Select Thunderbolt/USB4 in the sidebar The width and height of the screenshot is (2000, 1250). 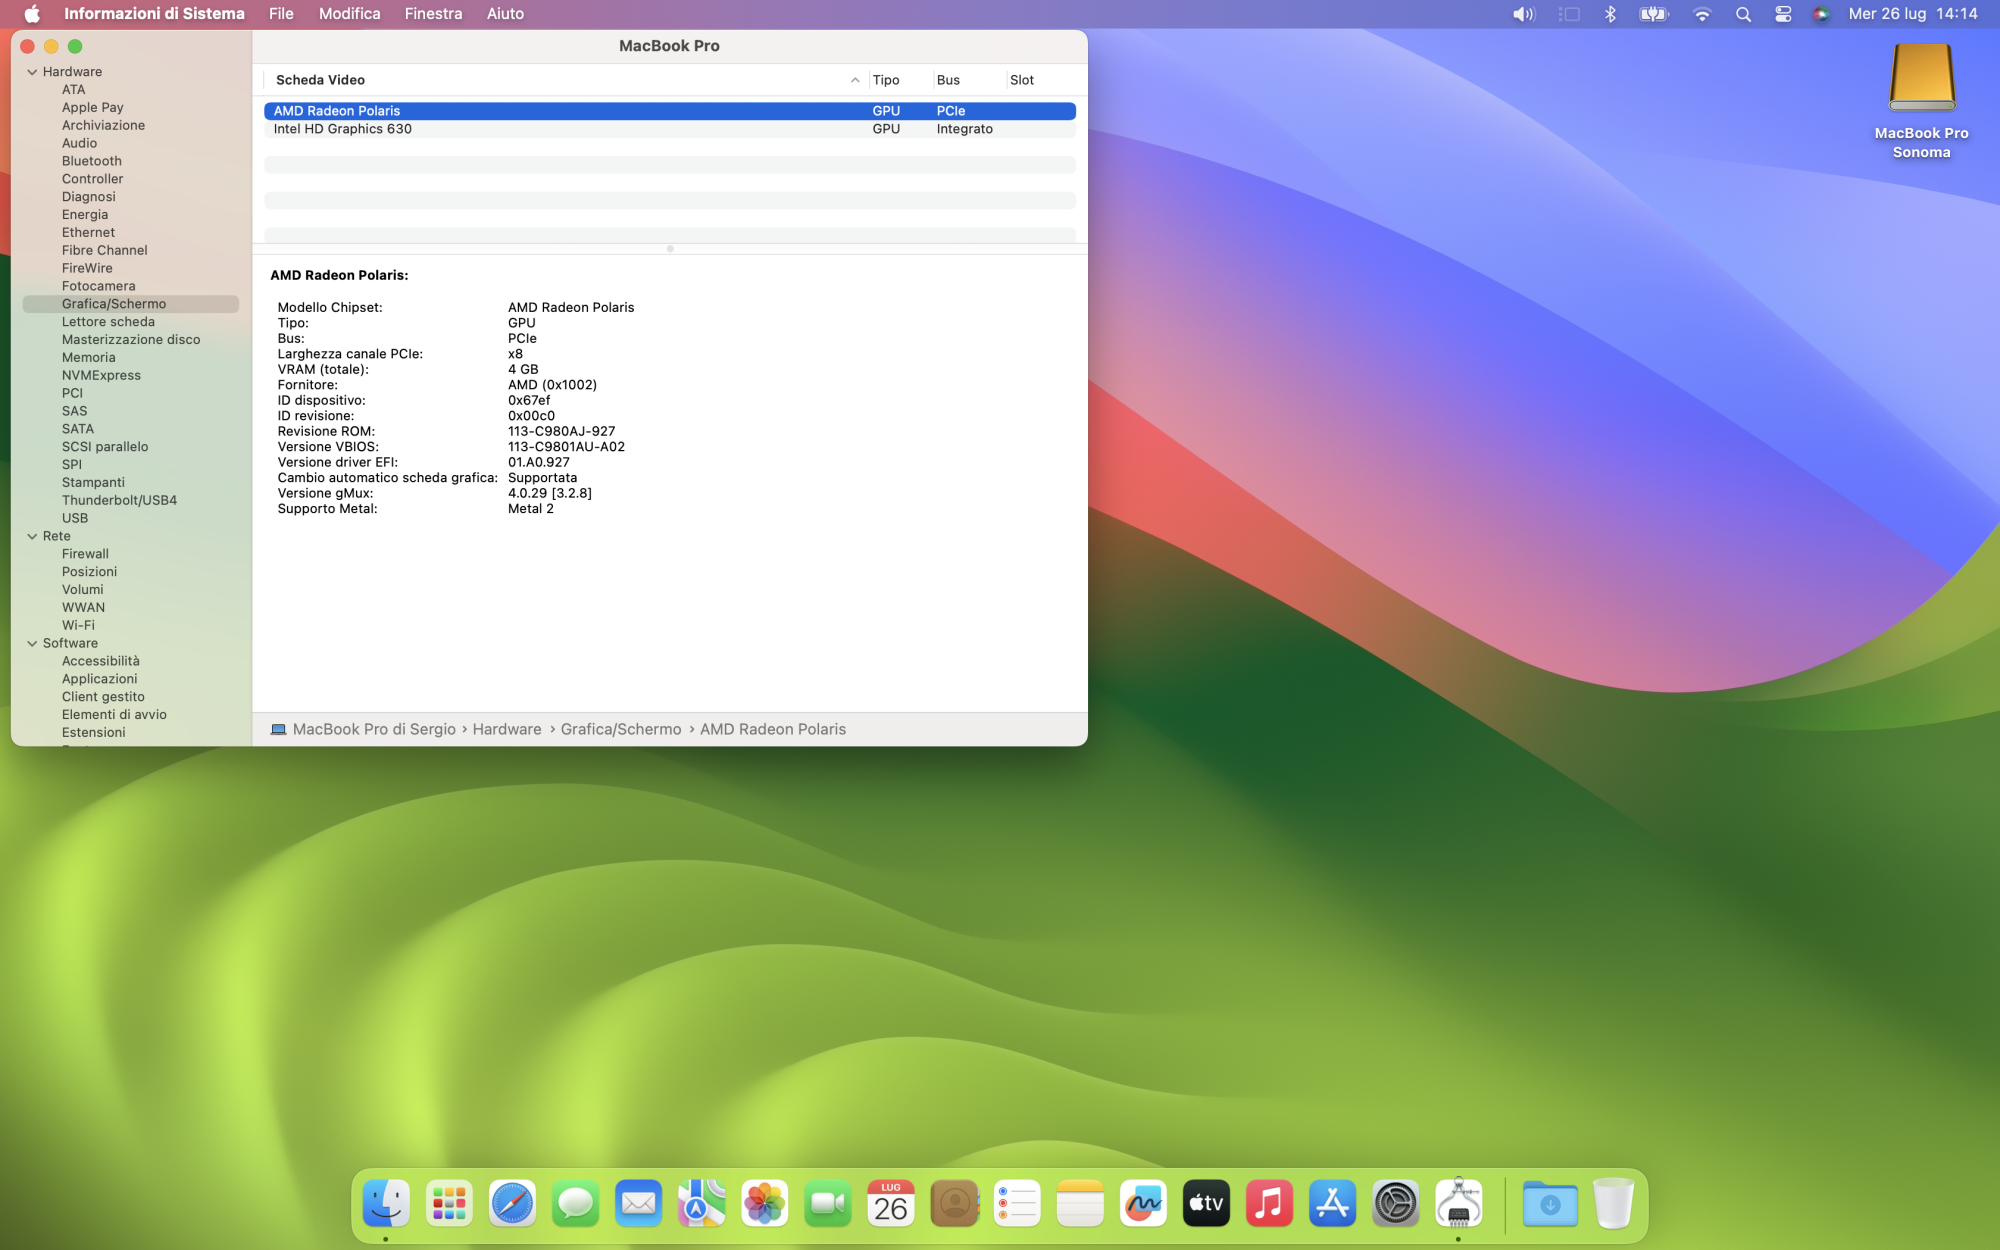pyautogui.click(x=119, y=500)
